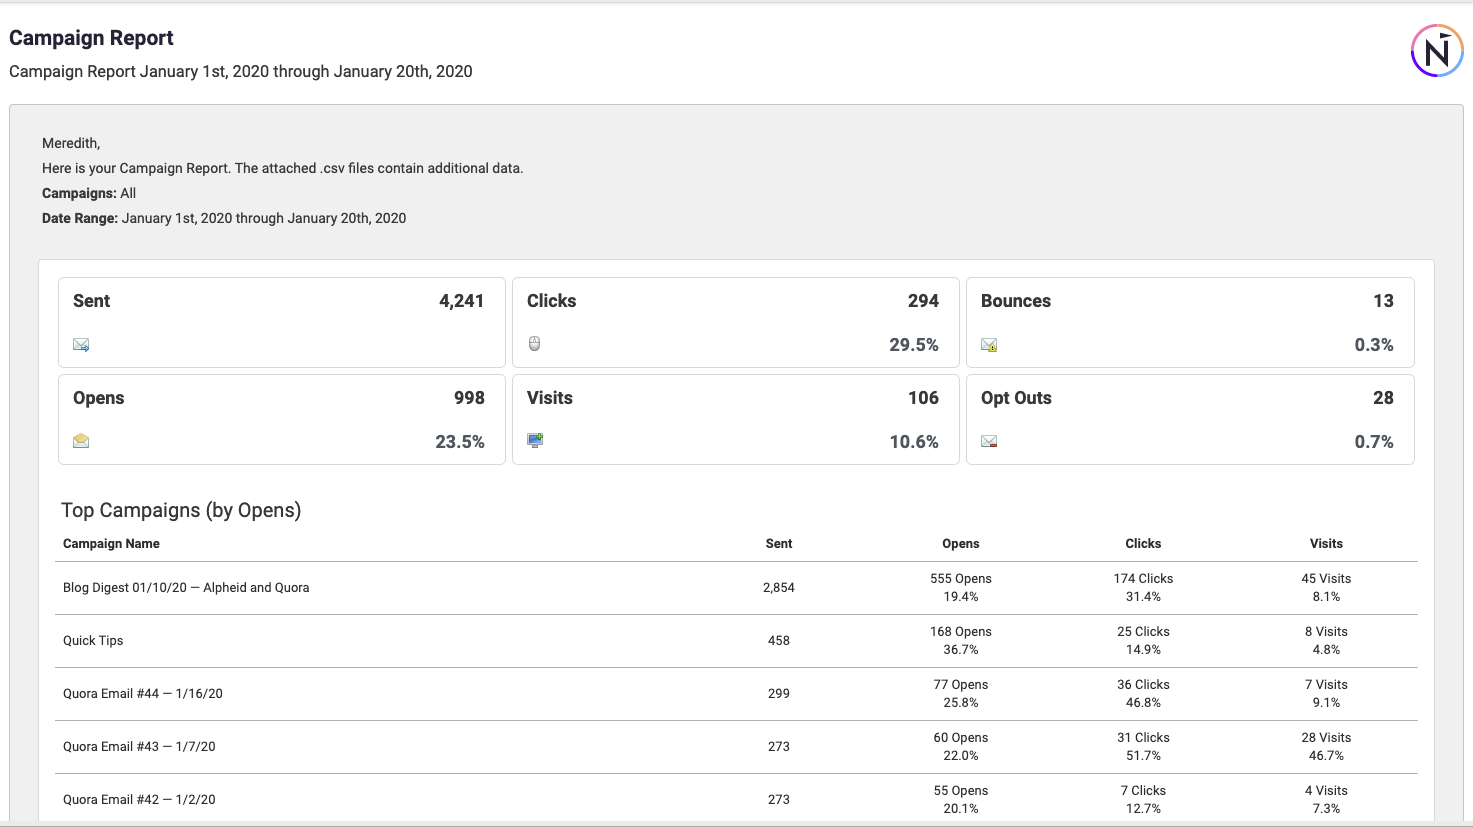
Task: Select campaign Quora Email #44 — 1/16/20
Action: point(142,693)
